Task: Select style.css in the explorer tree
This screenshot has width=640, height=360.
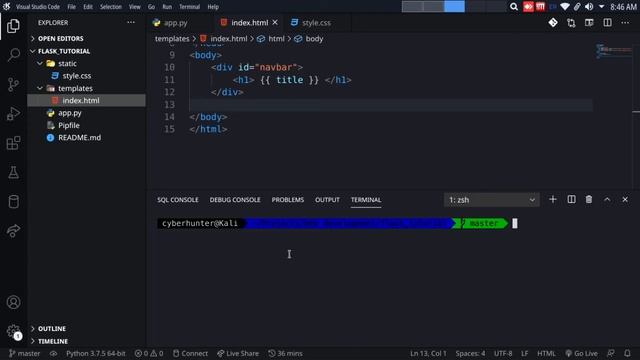Action: (x=77, y=76)
